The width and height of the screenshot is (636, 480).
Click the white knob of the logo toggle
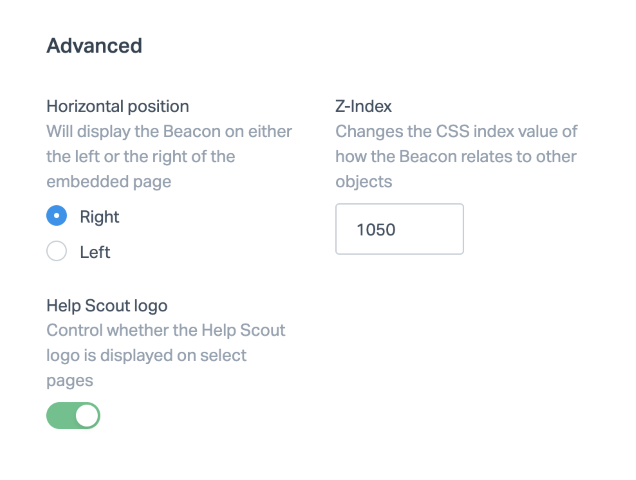tap(87, 415)
